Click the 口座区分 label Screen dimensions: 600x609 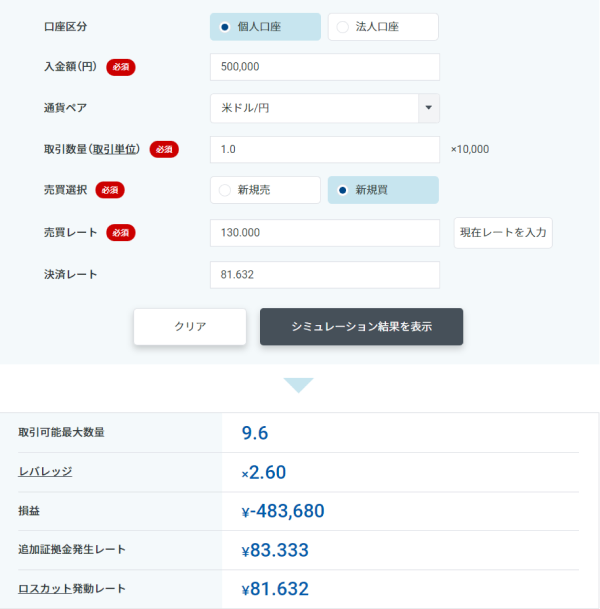(65, 27)
